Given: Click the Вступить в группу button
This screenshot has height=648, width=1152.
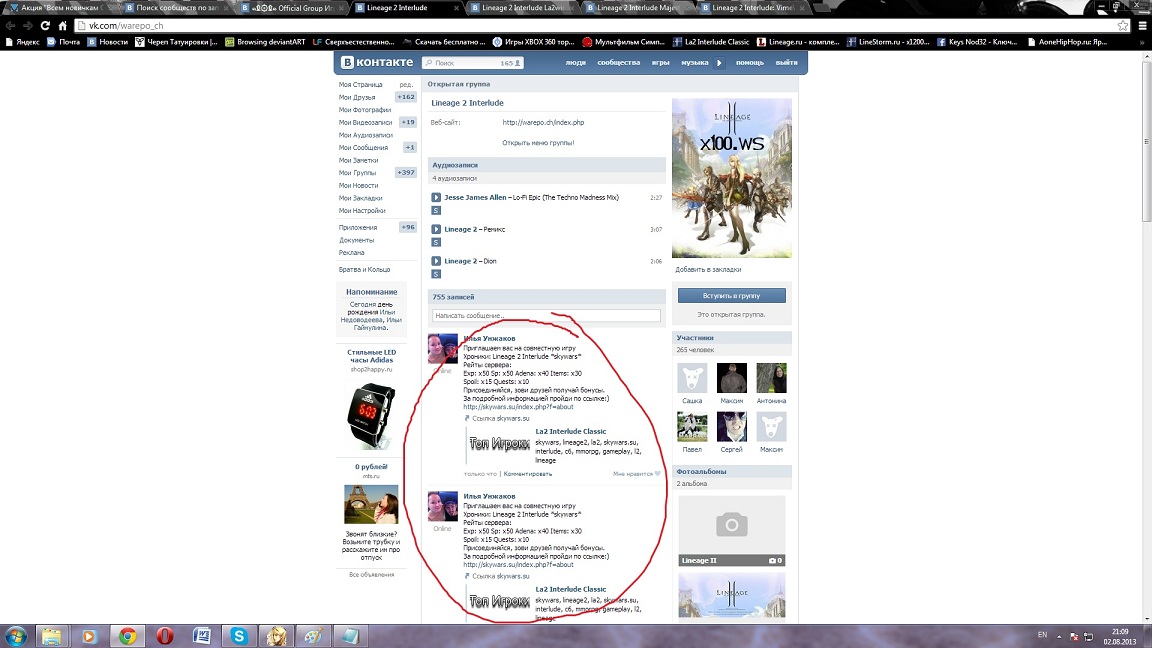Looking at the screenshot, I should [x=732, y=295].
